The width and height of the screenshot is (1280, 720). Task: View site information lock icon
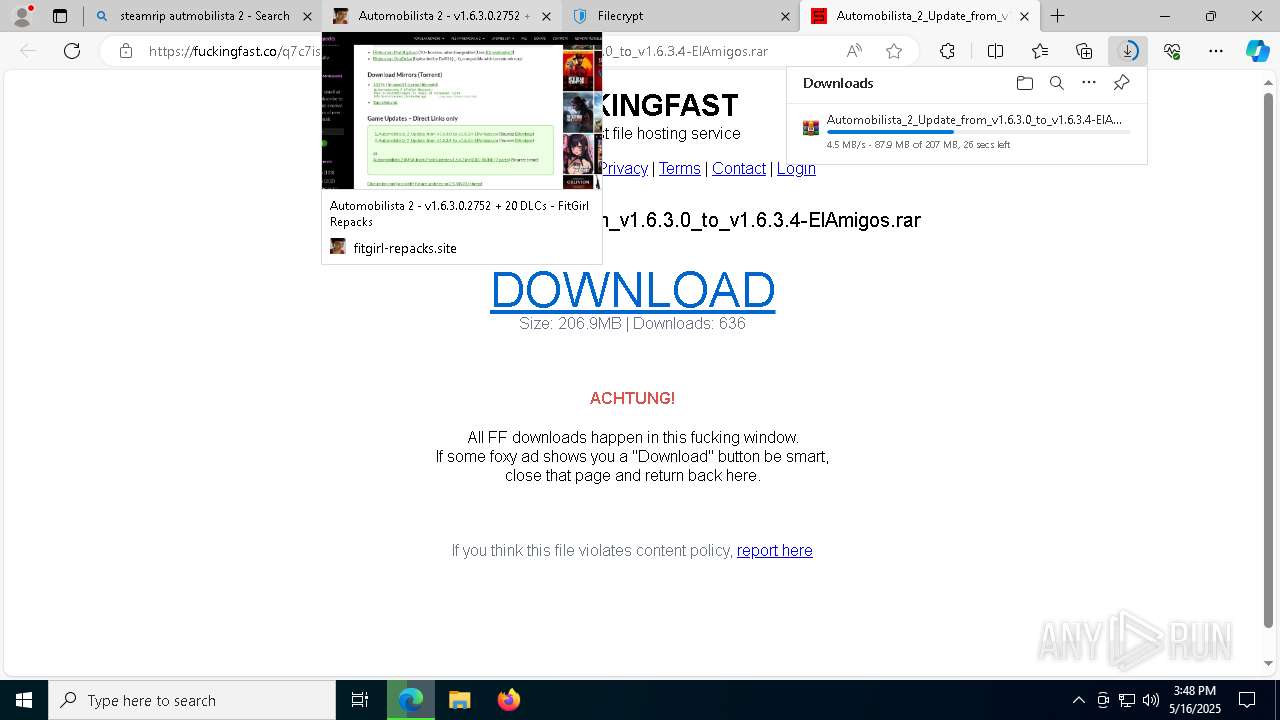[125, 51]
